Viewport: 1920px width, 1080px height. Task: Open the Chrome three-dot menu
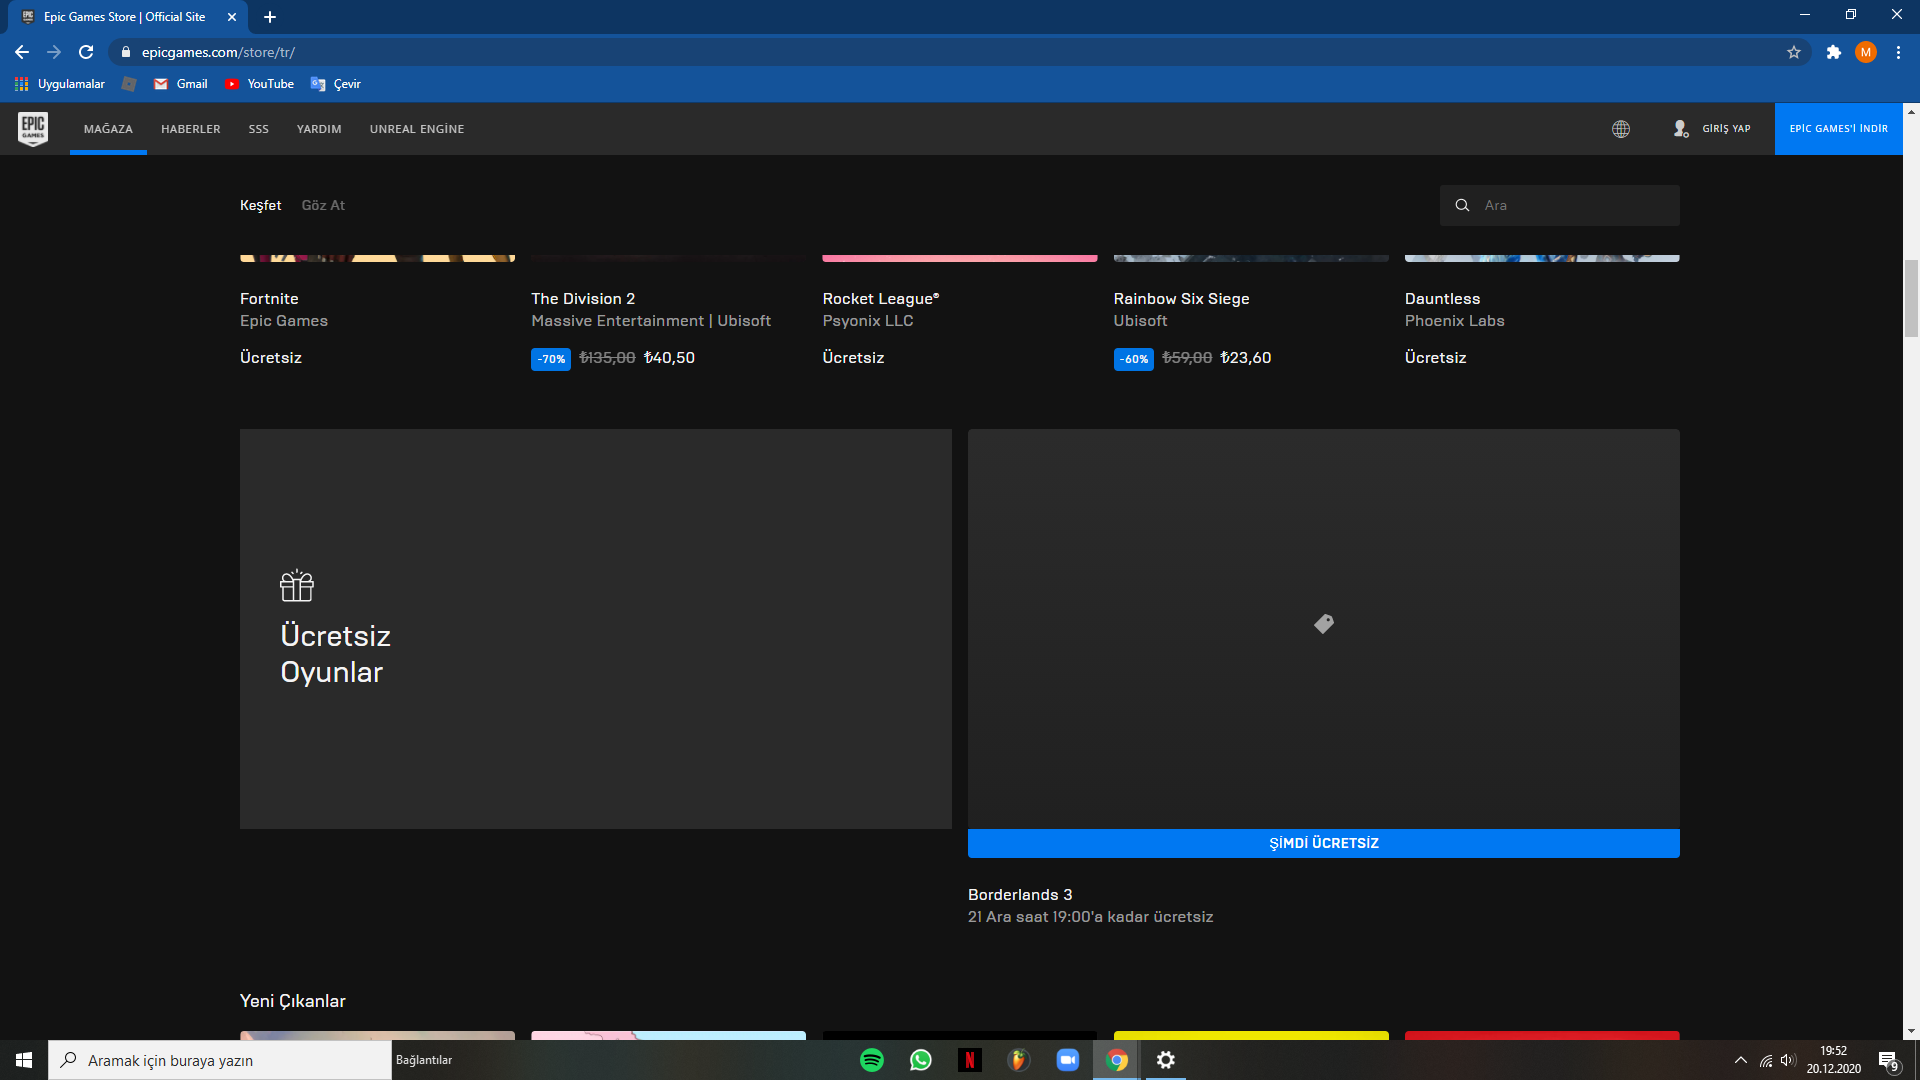tap(1898, 52)
